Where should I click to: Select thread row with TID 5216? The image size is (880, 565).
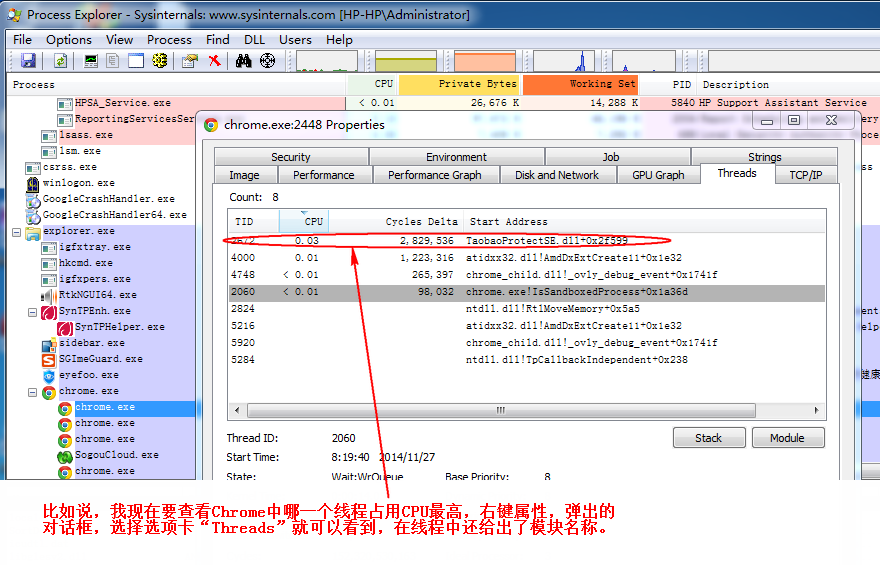[526, 325]
